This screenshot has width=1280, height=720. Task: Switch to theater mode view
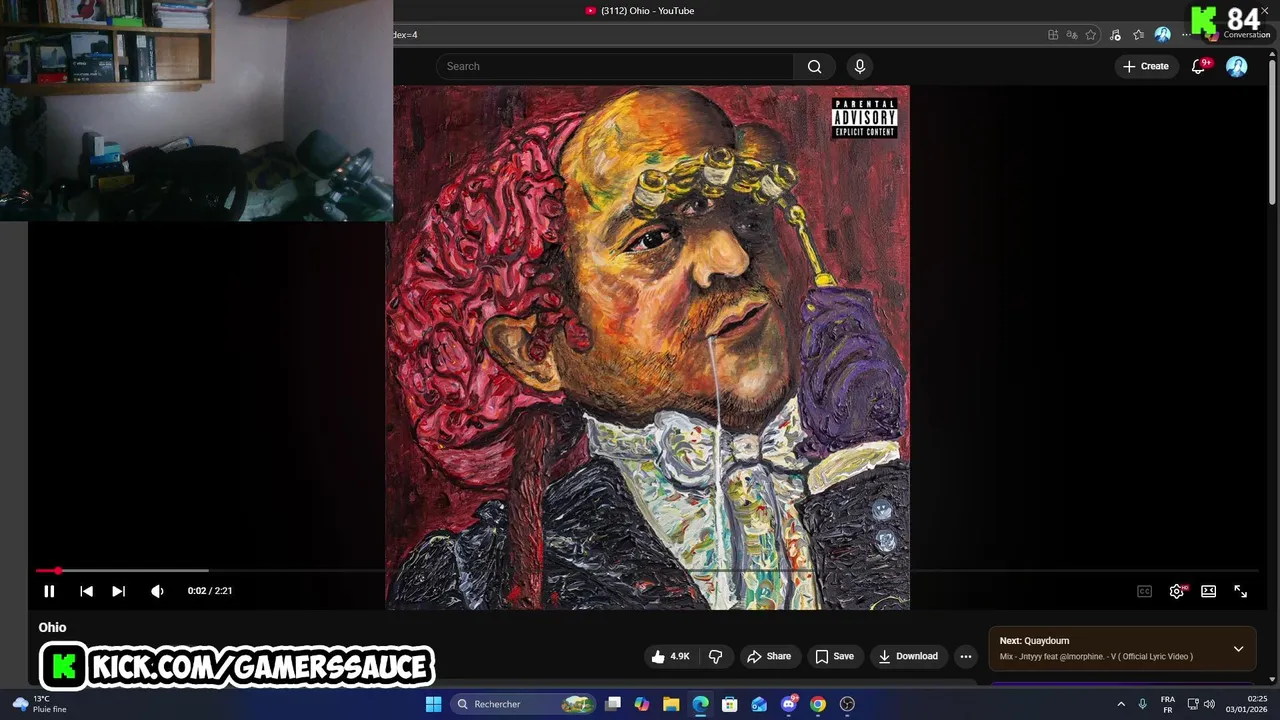point(1208,591)
